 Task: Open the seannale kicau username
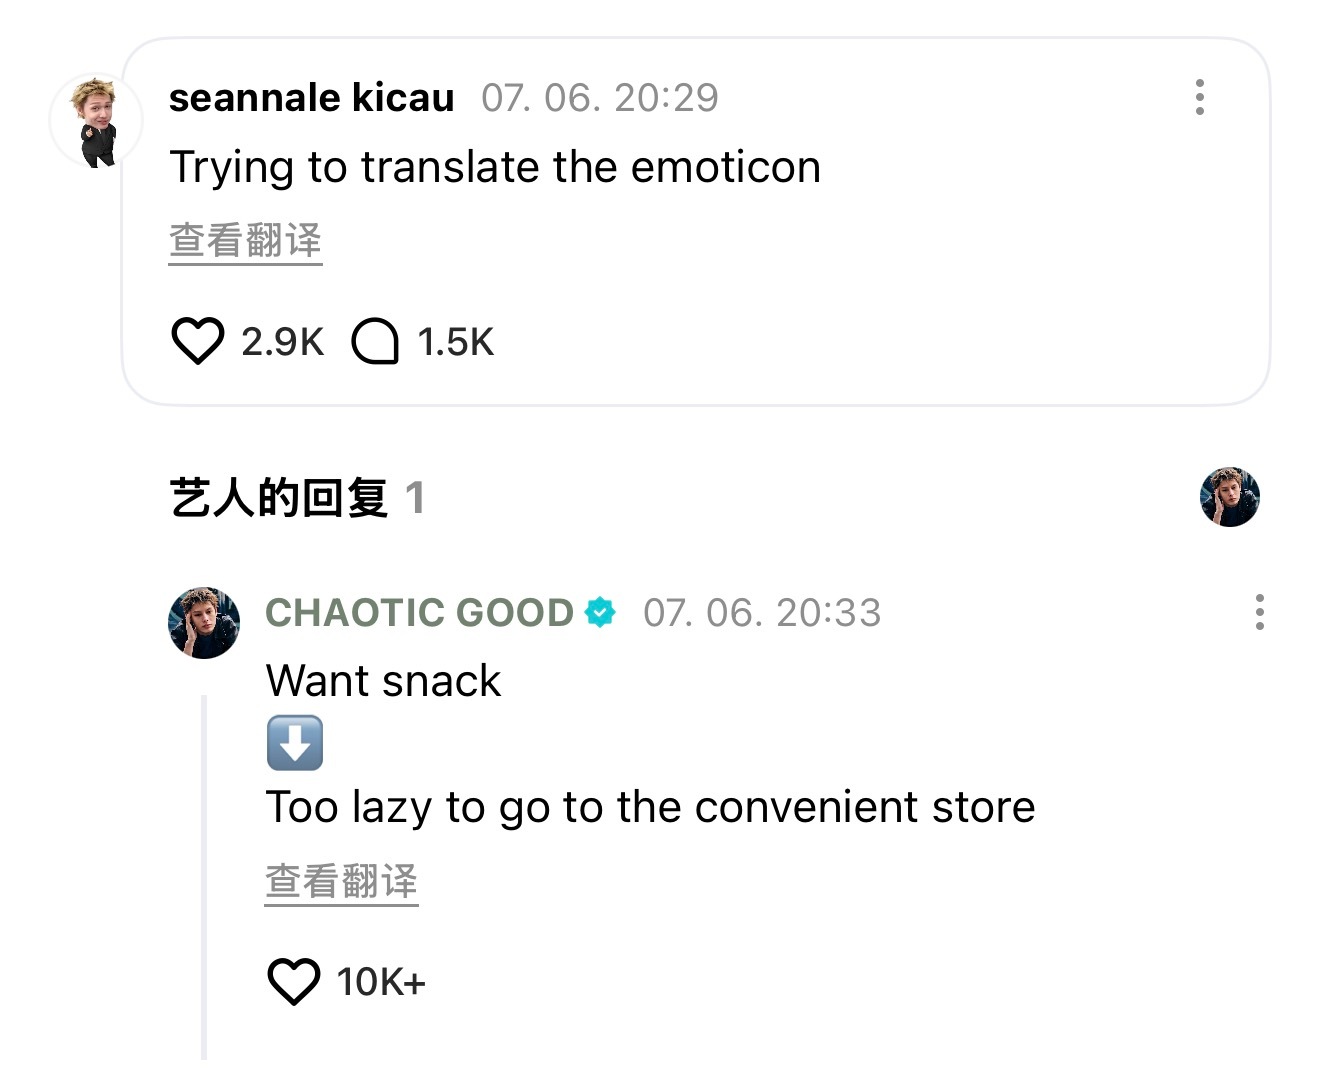tap(311, 97)
